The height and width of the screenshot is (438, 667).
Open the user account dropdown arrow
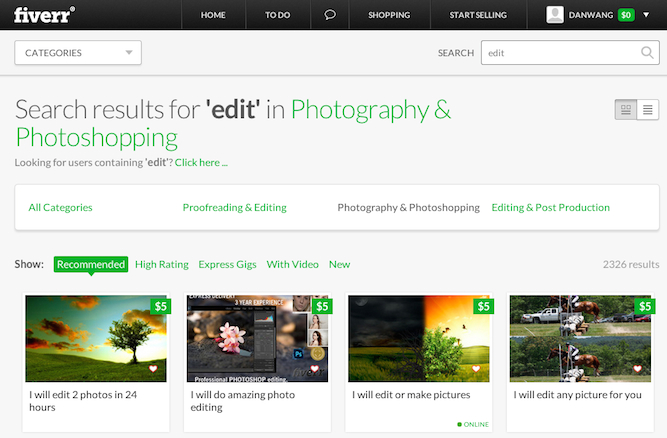646,15
